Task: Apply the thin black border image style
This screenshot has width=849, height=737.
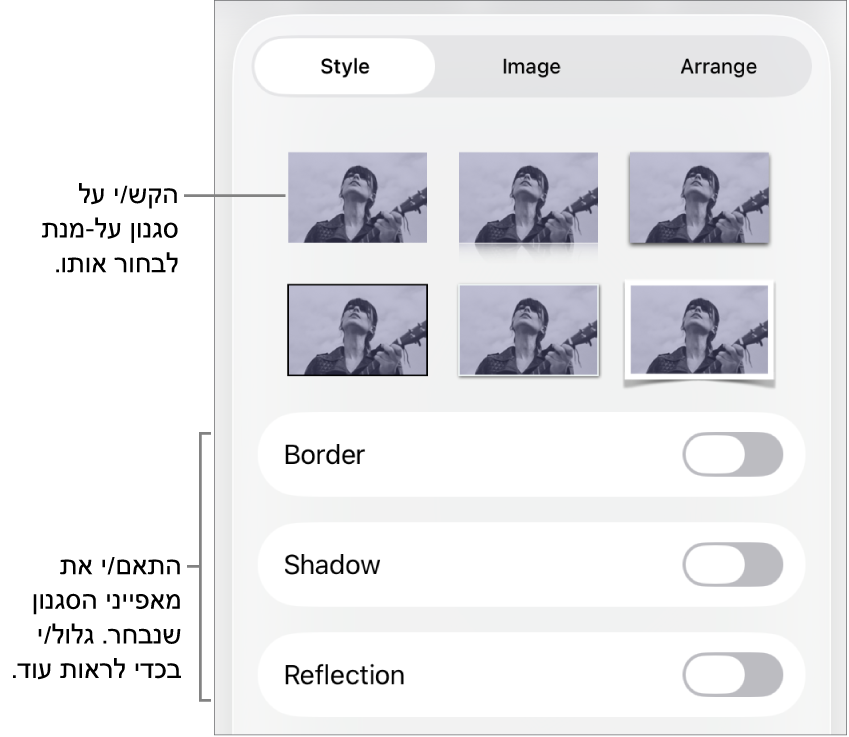Action: coord(357,330)
